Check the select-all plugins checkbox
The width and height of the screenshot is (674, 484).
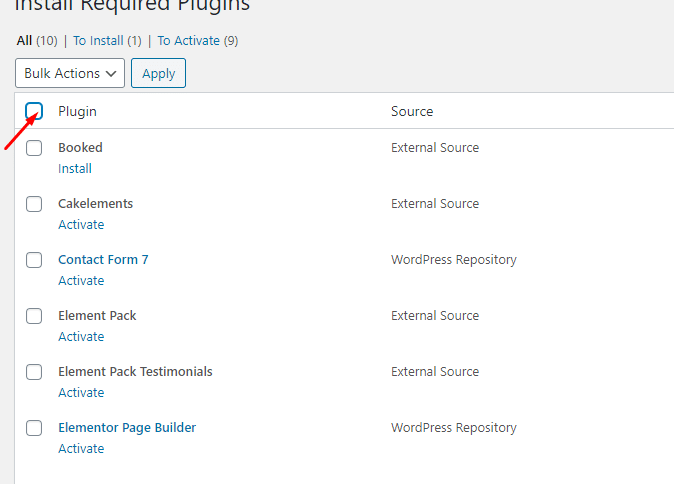tap(34, 111)
